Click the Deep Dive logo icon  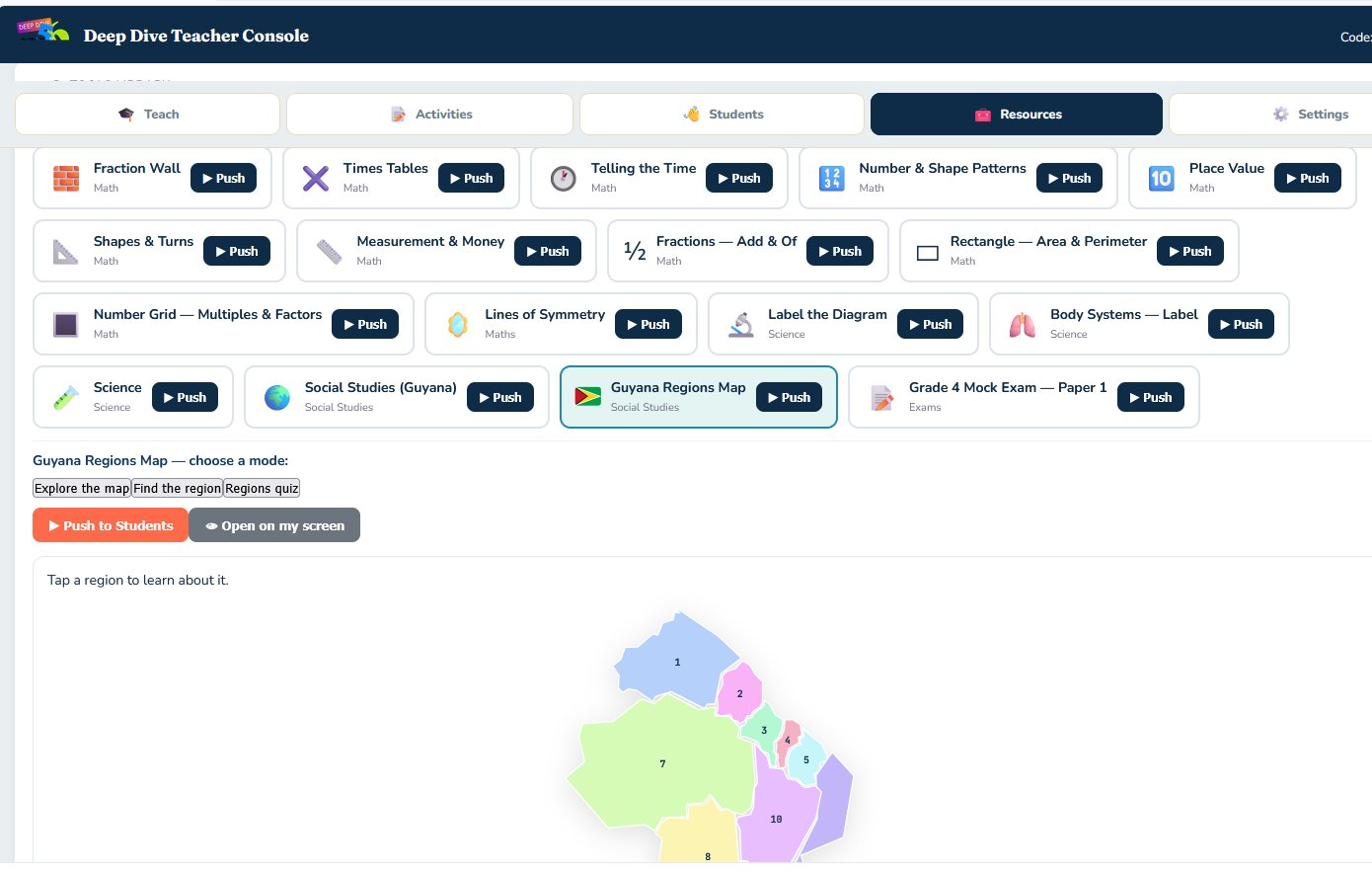click(x=44, y=31)
